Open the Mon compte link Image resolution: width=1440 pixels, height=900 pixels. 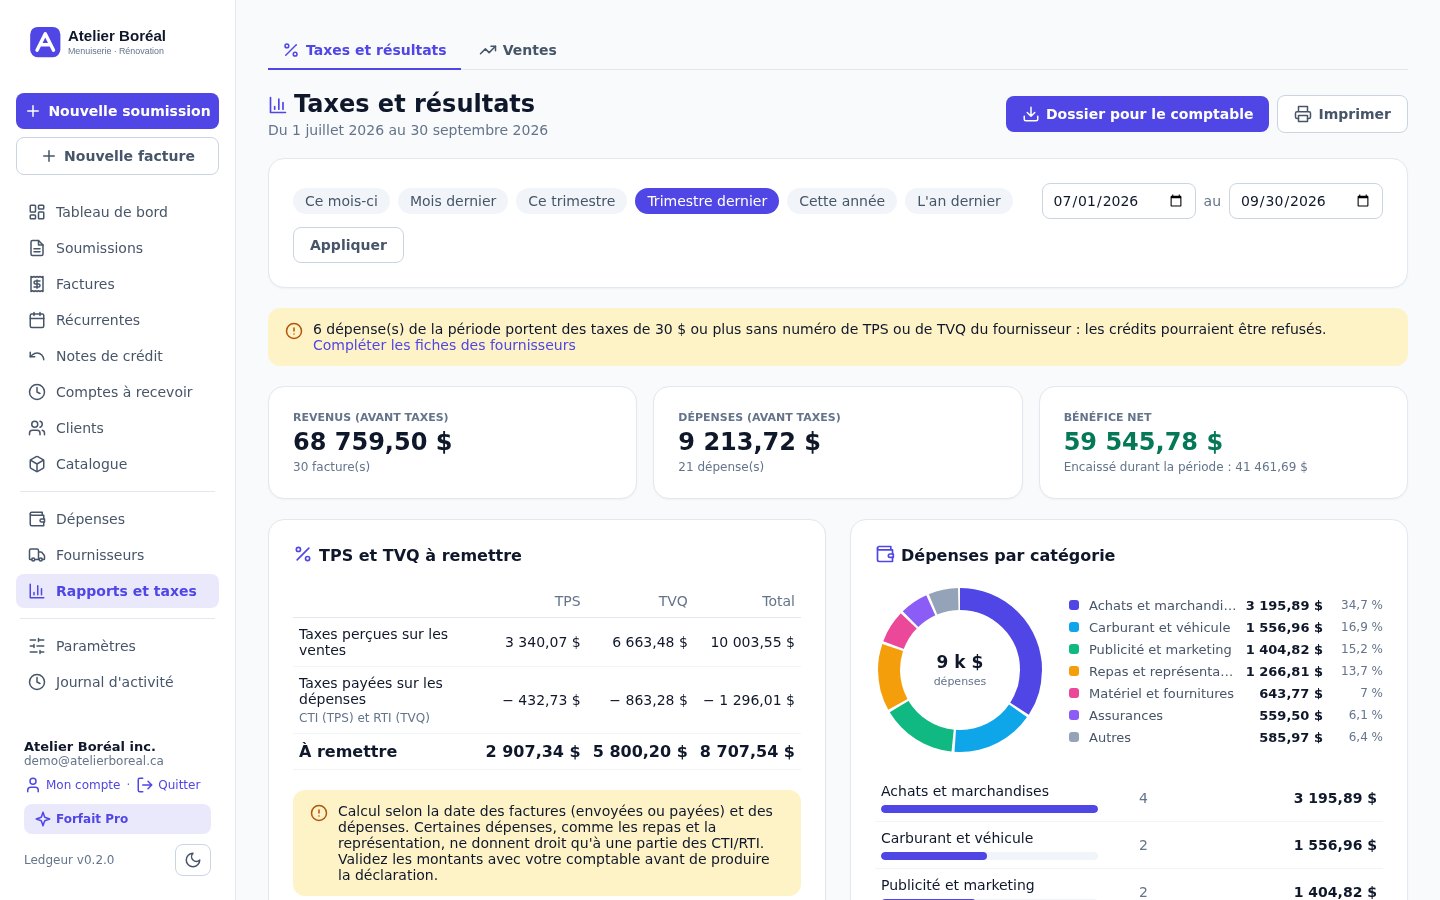pos(73,785)
